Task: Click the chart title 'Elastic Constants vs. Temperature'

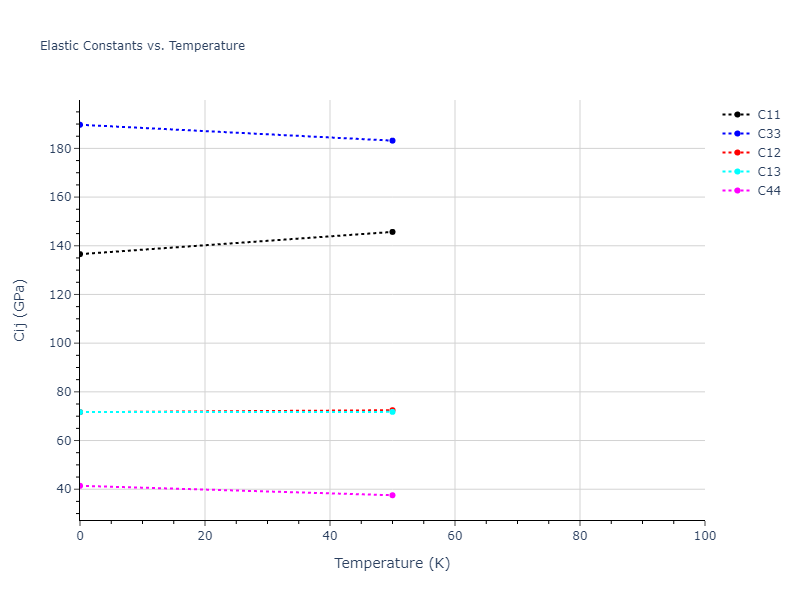Action: click(x=142, y=46)
